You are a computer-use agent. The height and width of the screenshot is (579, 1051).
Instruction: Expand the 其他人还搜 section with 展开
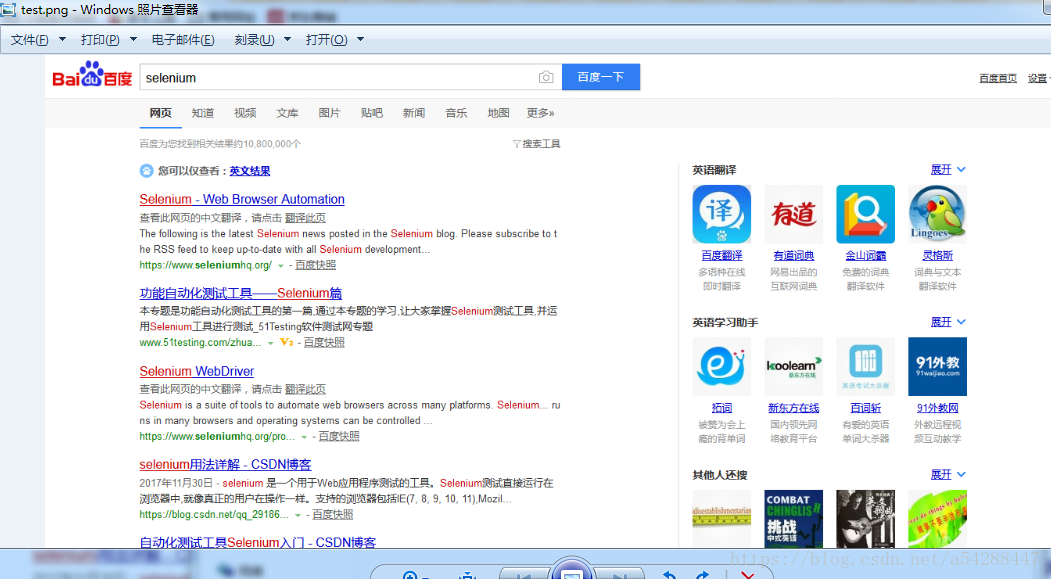[948, 474]
